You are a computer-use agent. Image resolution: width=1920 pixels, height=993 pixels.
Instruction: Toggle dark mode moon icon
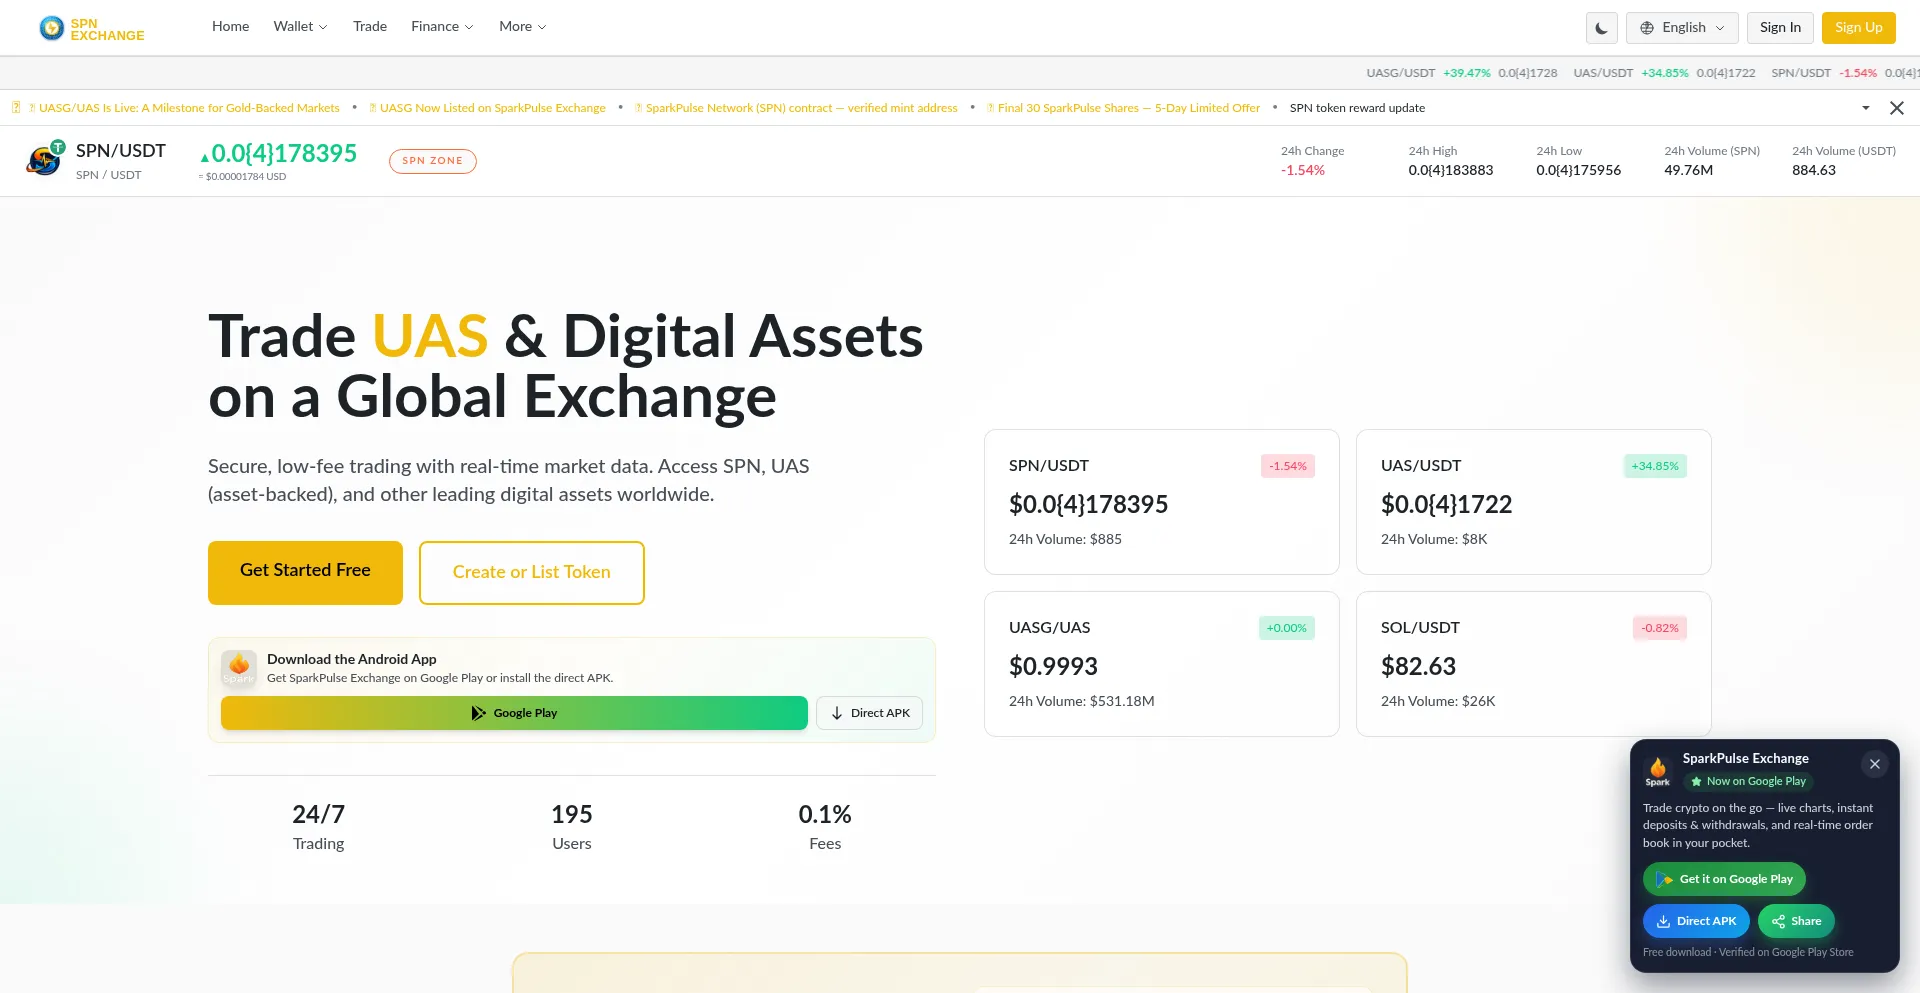pos(1601,28)
